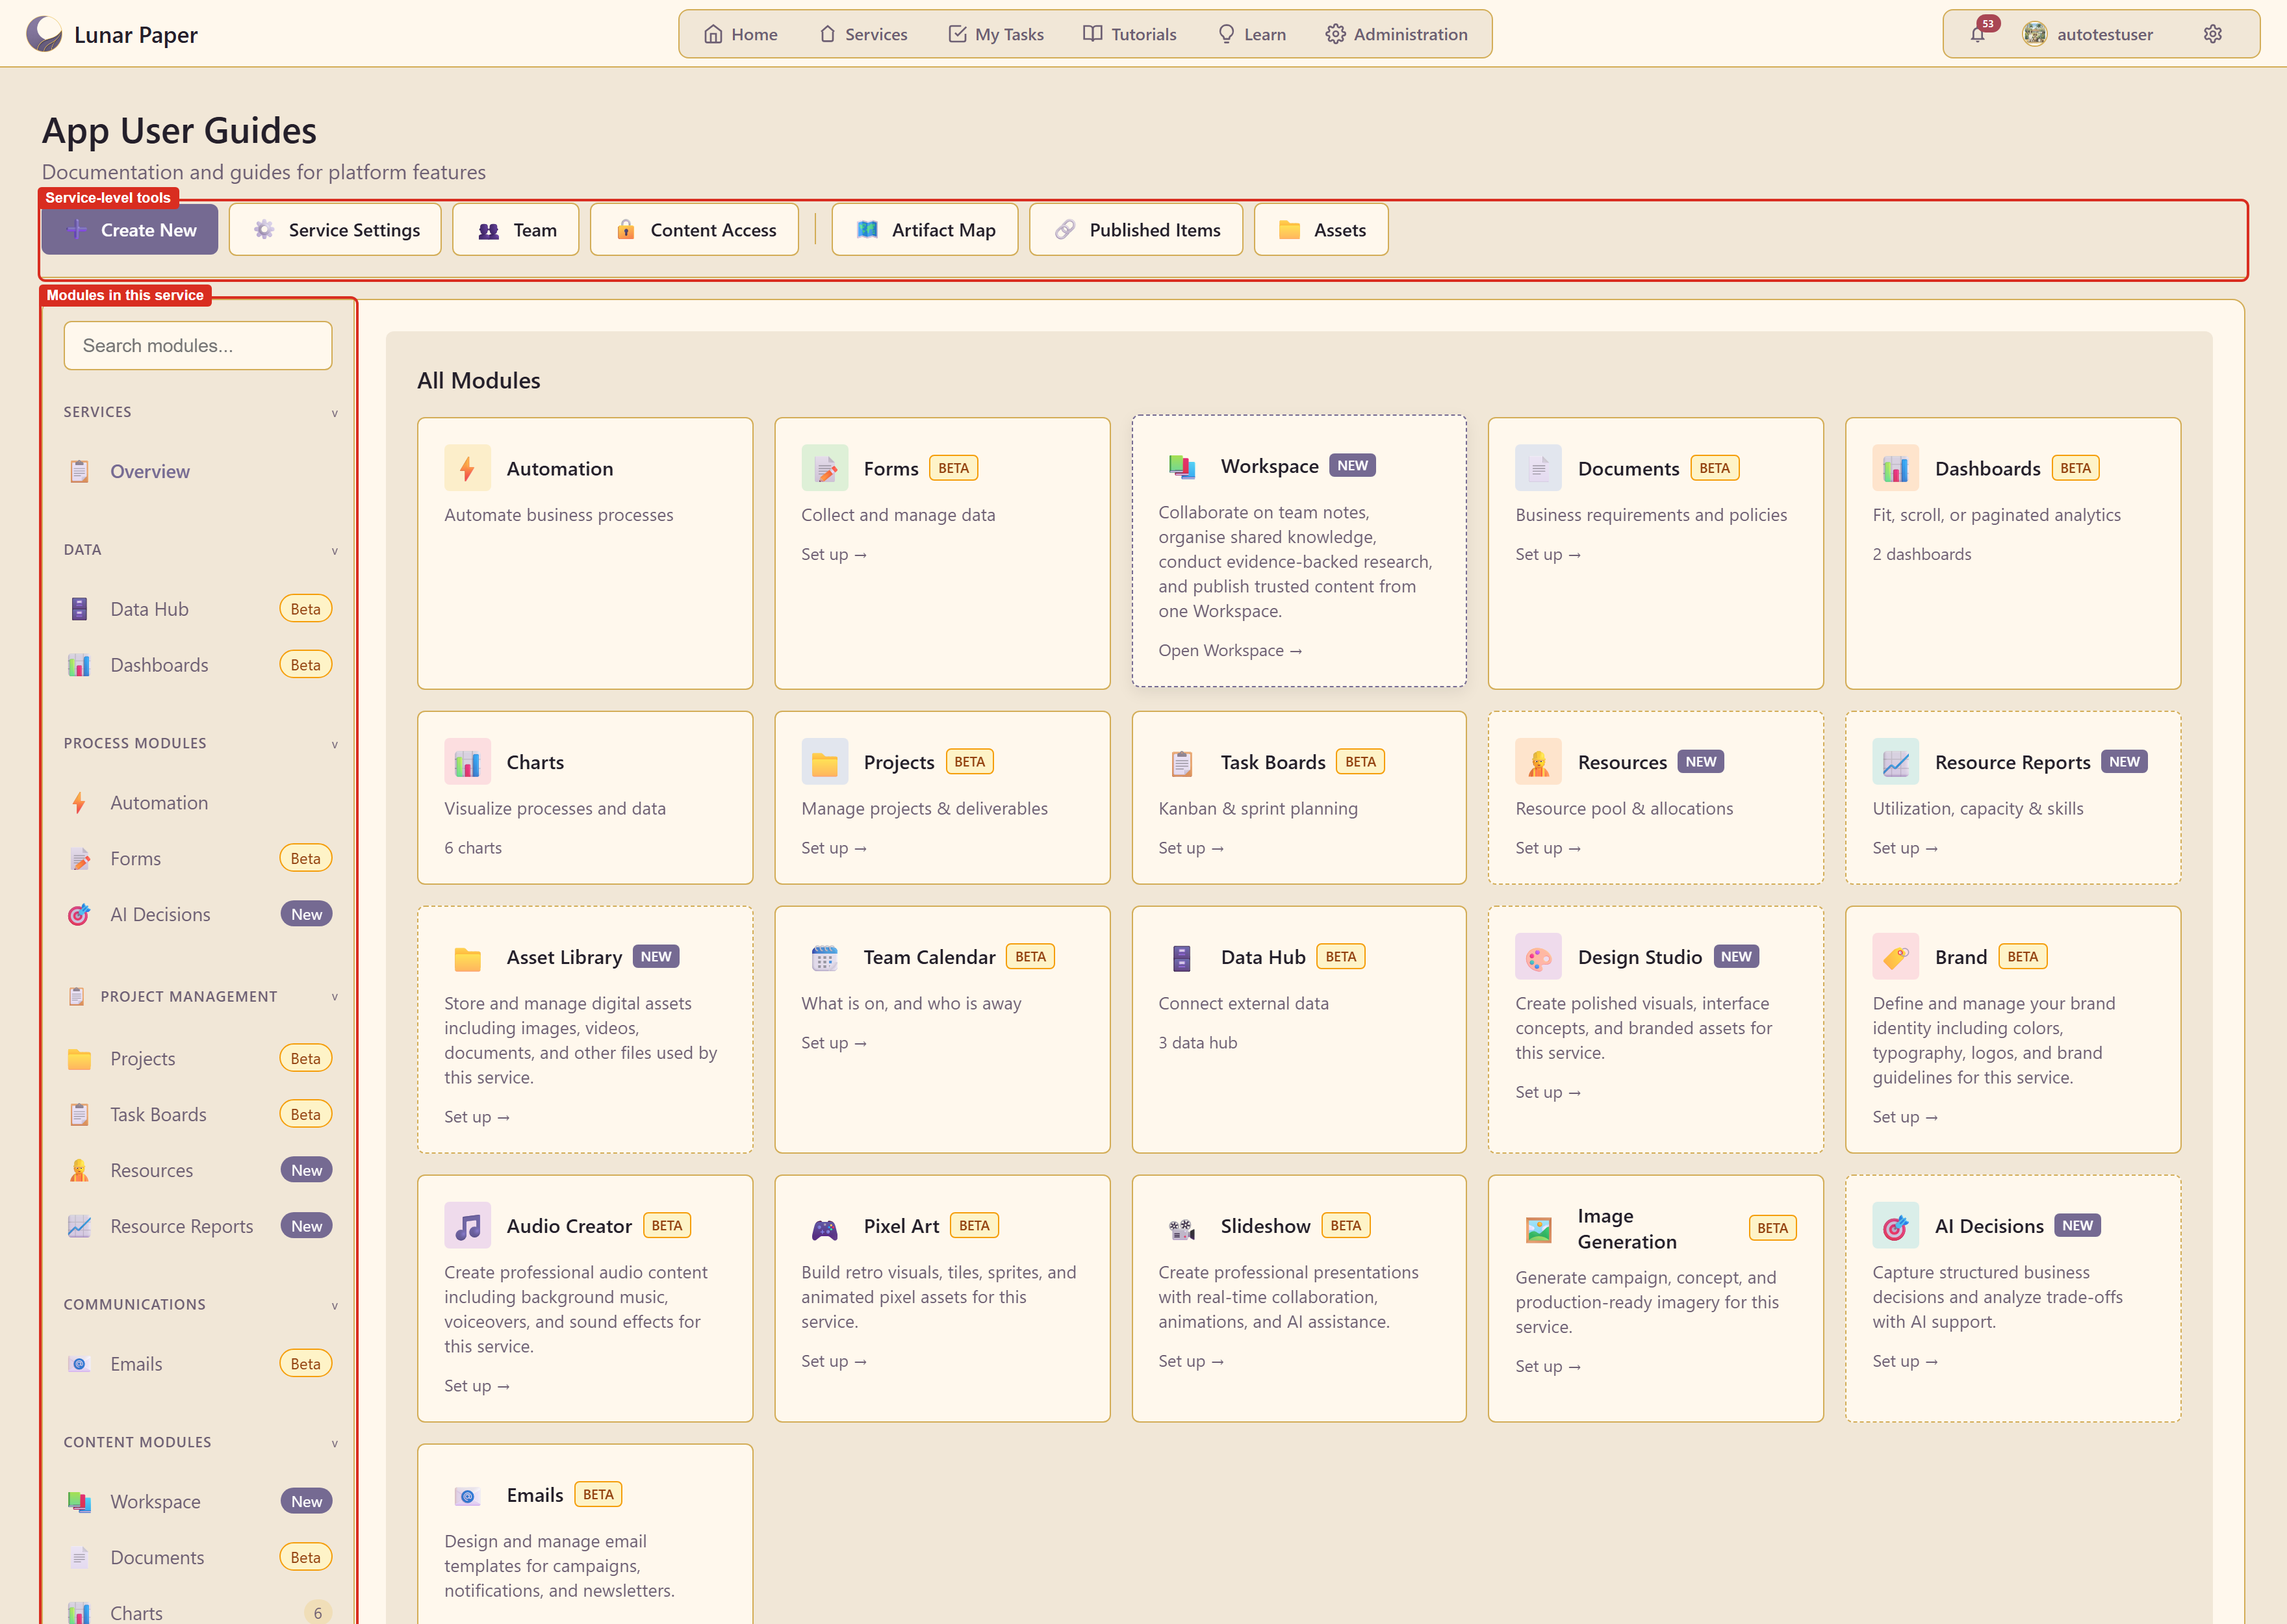Image resolution: width=2287 pixels, height=1624 pixels.
Task: Open the Published Items button
Action: [1136, 229]
